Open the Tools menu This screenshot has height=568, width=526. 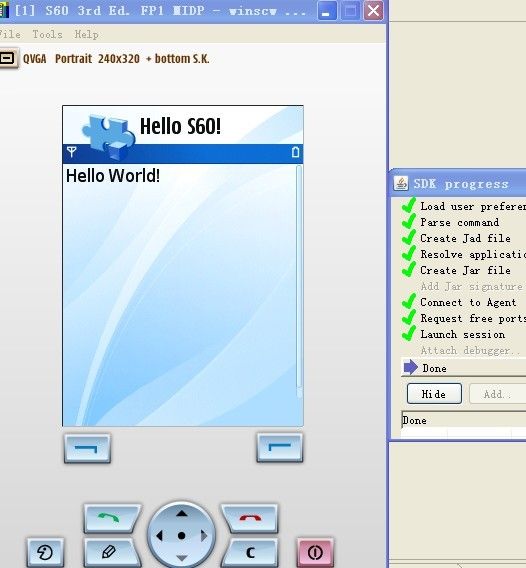click(47, 34)
